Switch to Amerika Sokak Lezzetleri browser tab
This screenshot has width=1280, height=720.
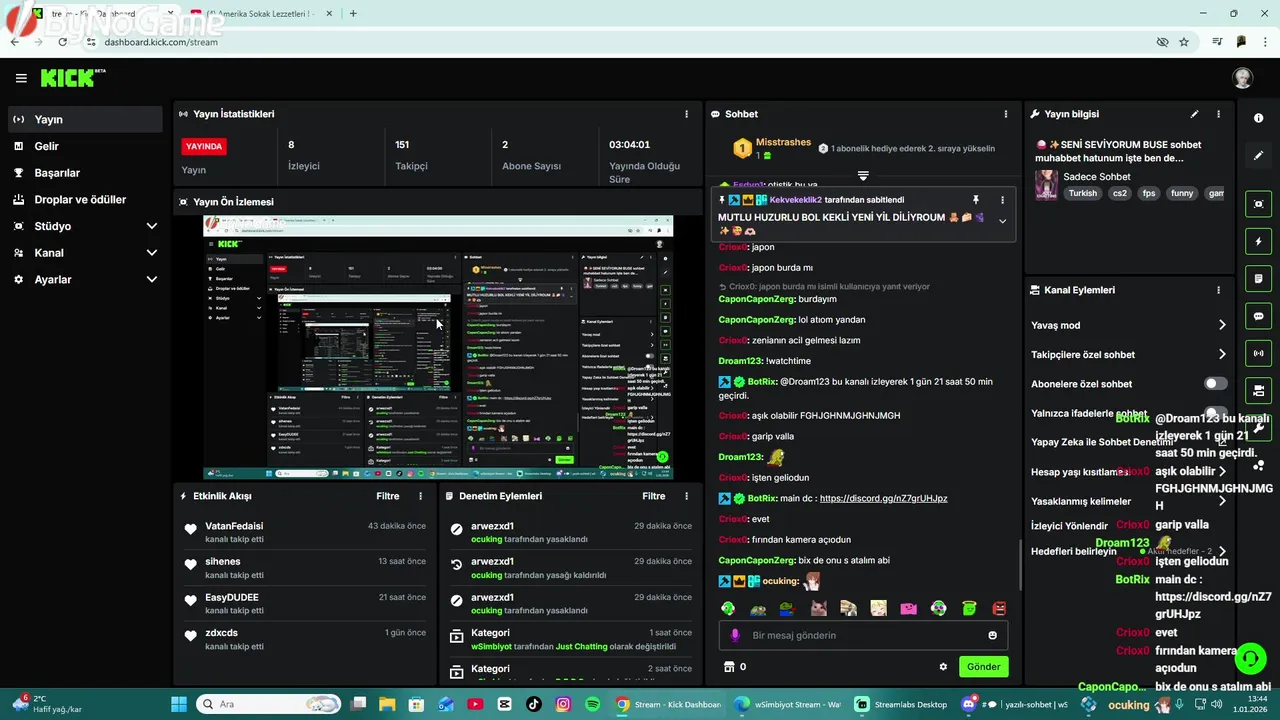point(260,14)
